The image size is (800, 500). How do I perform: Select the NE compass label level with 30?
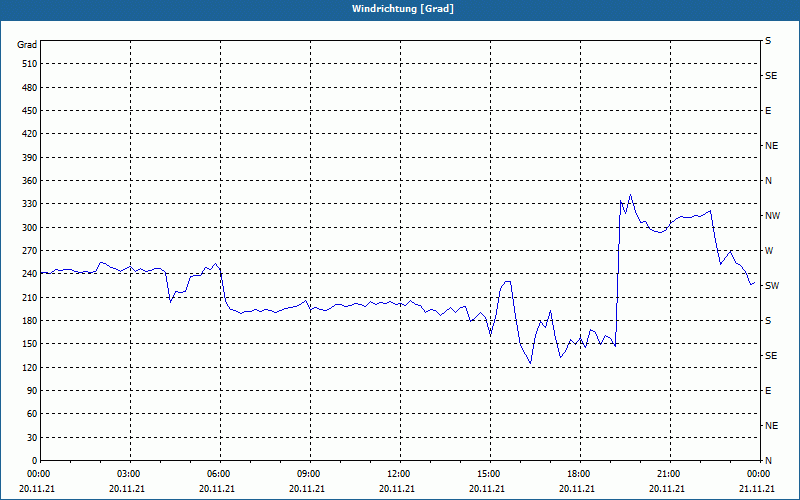click(771, 426)
